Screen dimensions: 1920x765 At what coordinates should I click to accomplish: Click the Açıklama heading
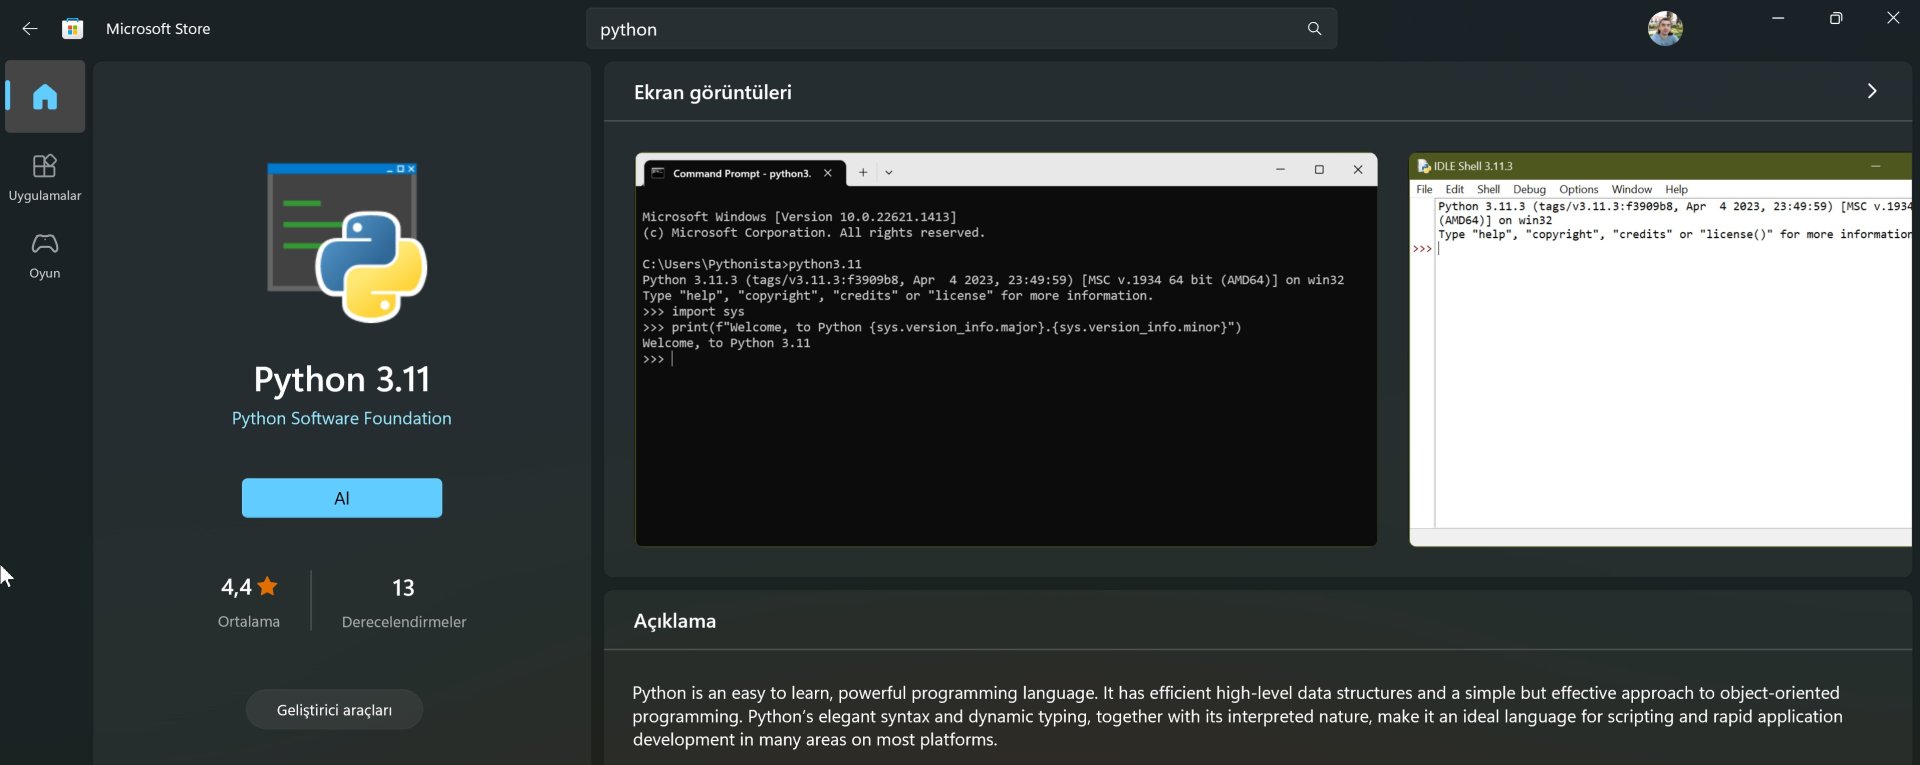[675, 621]
